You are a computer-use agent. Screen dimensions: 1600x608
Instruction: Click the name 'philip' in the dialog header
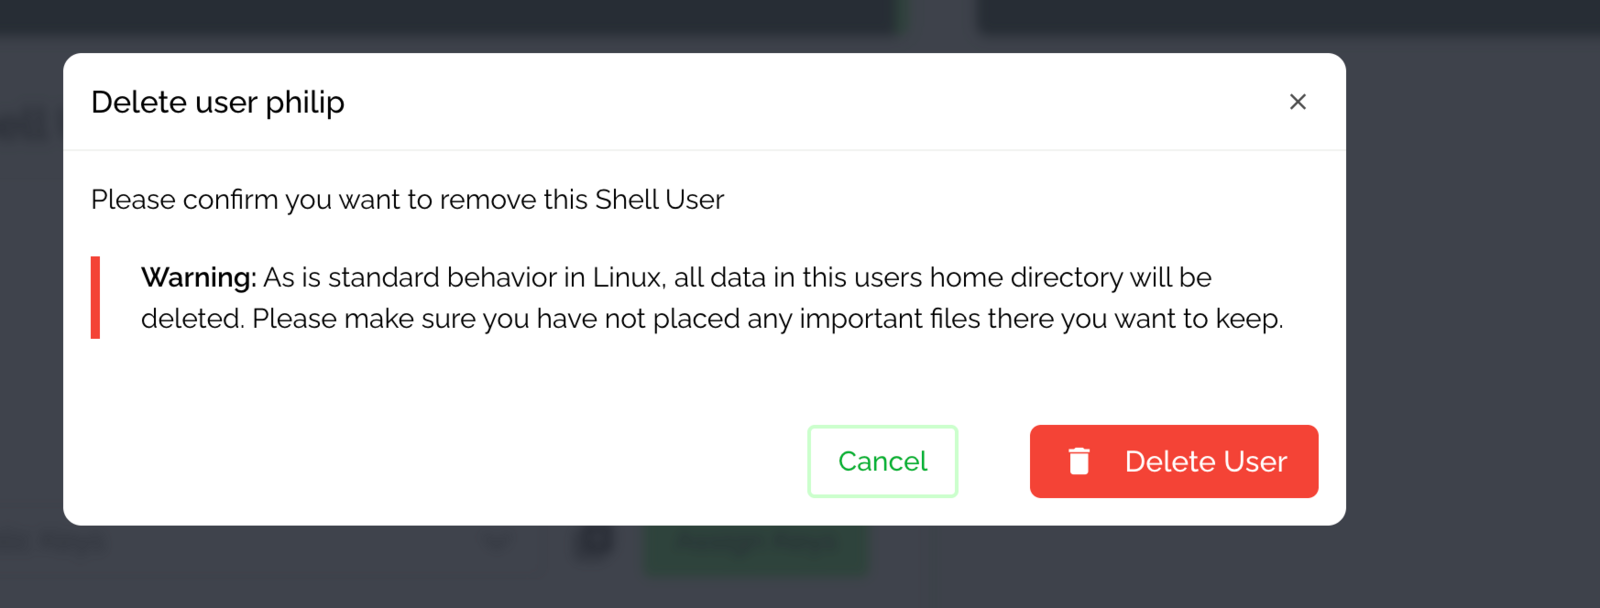point(305,102)
